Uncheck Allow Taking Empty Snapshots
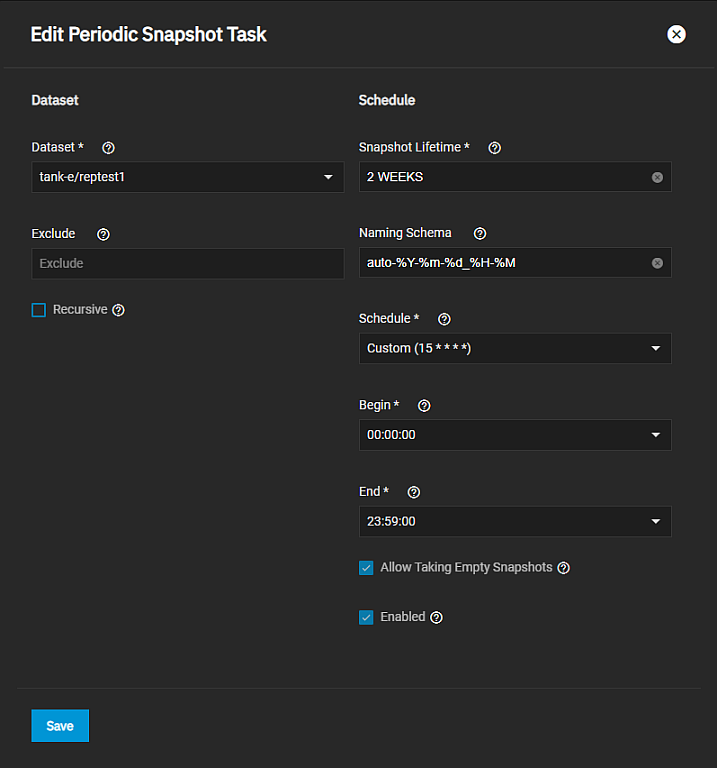The width and height of the screenshot is (717, 768). pyautogui.click(x=366, y=568)
